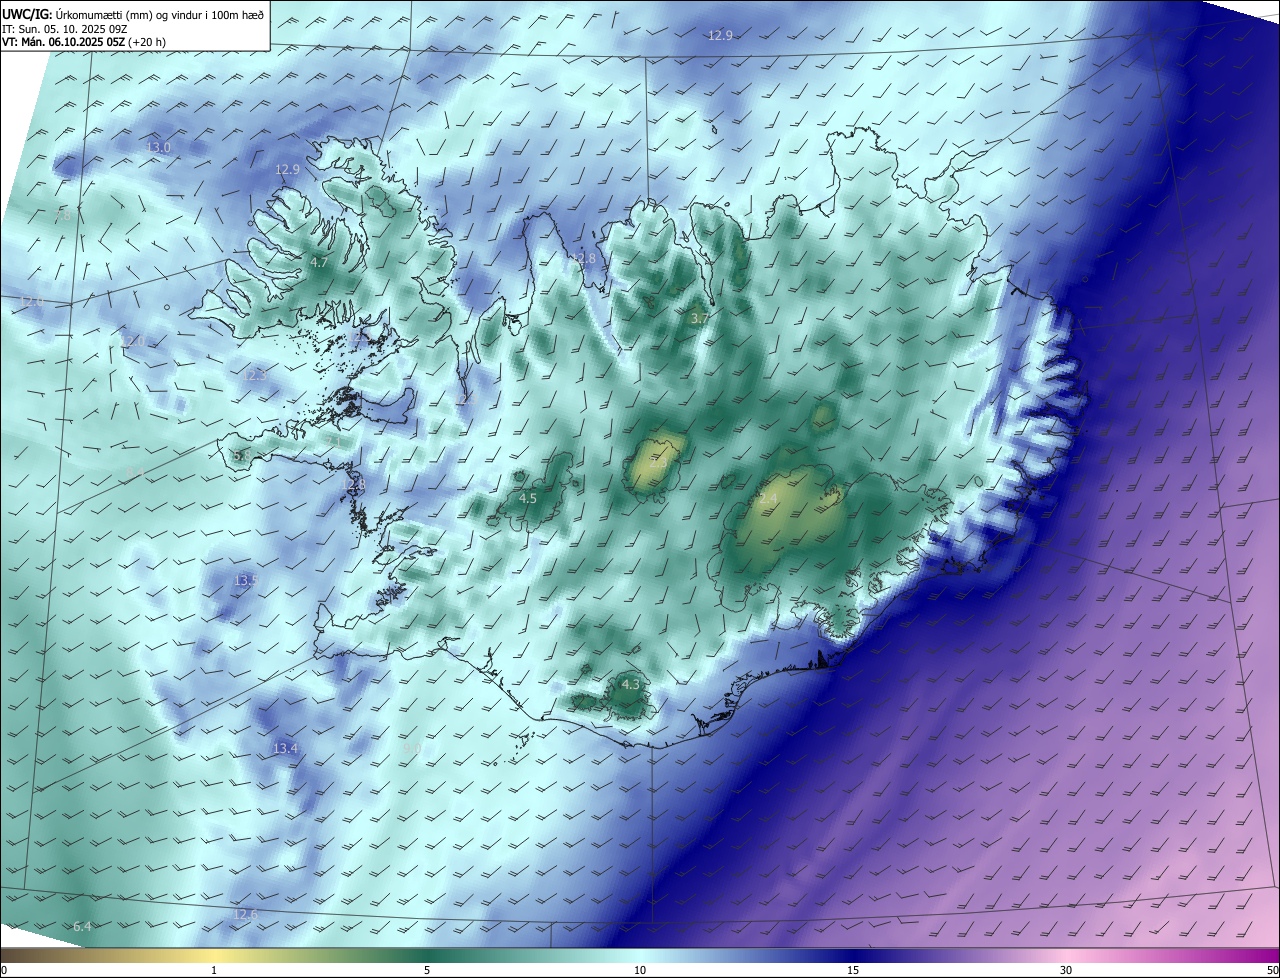Click the 7.8 value label on the map
This screenshot has width=1280, height=978.
pyautogui.click(x=62, y=215)
